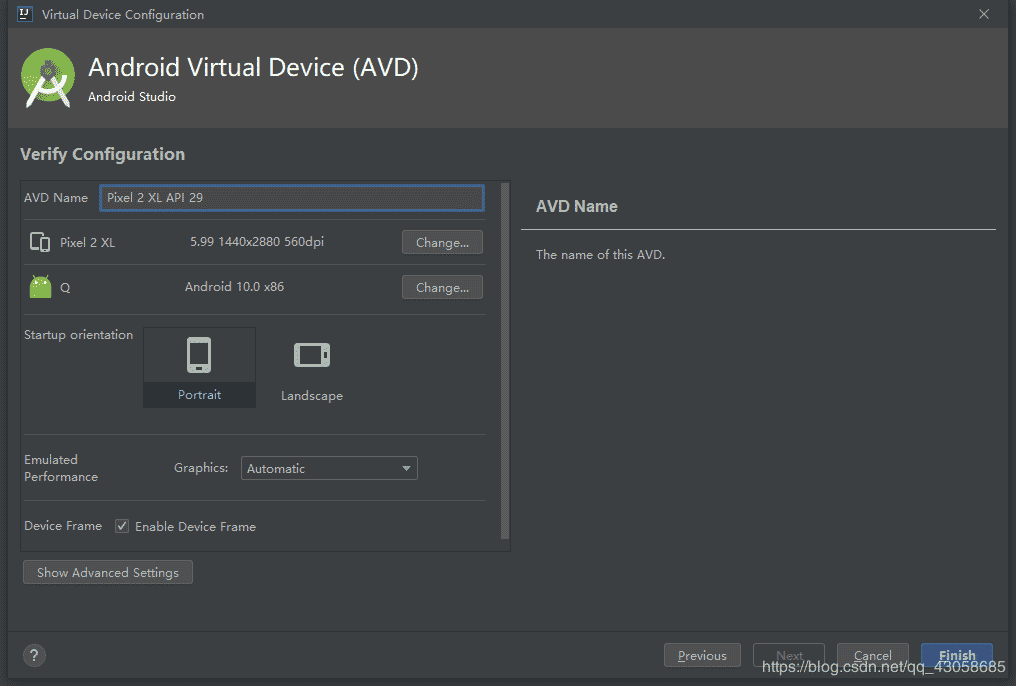Disable the Enable Device Frame checkbox
The image size is (1016, 686).
pos(122,526)
